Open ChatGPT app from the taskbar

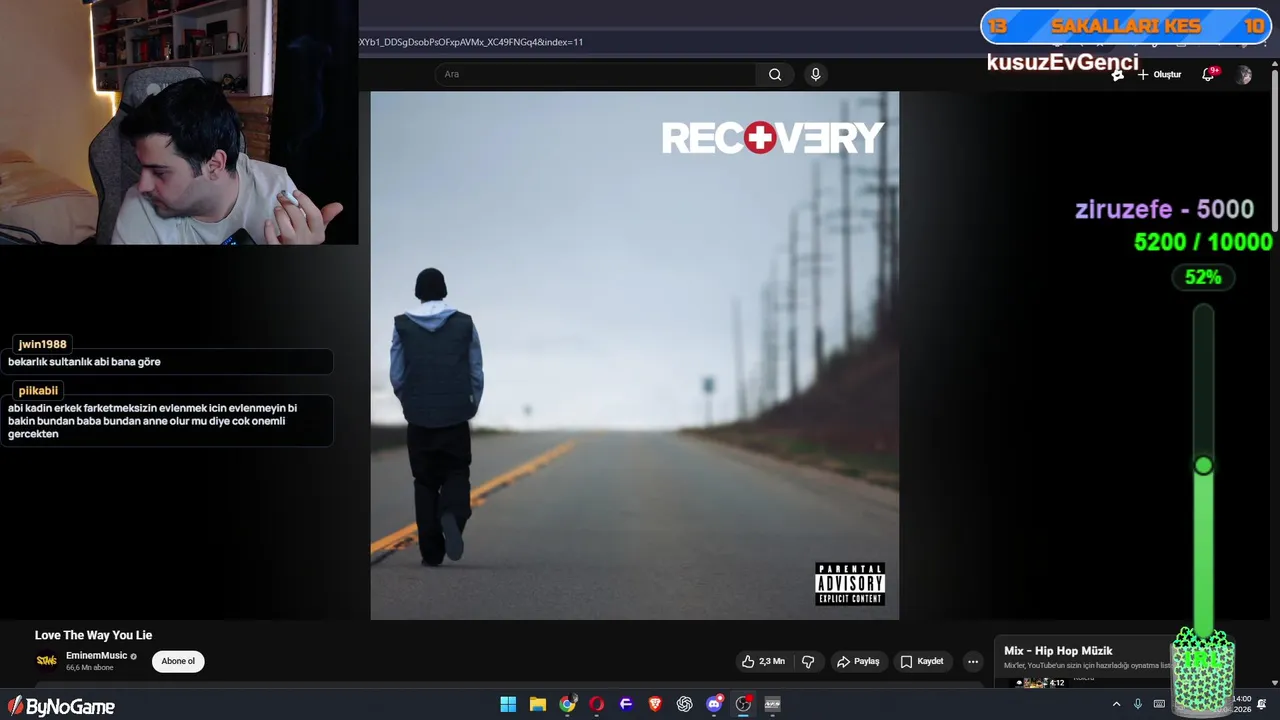point(685,704)
